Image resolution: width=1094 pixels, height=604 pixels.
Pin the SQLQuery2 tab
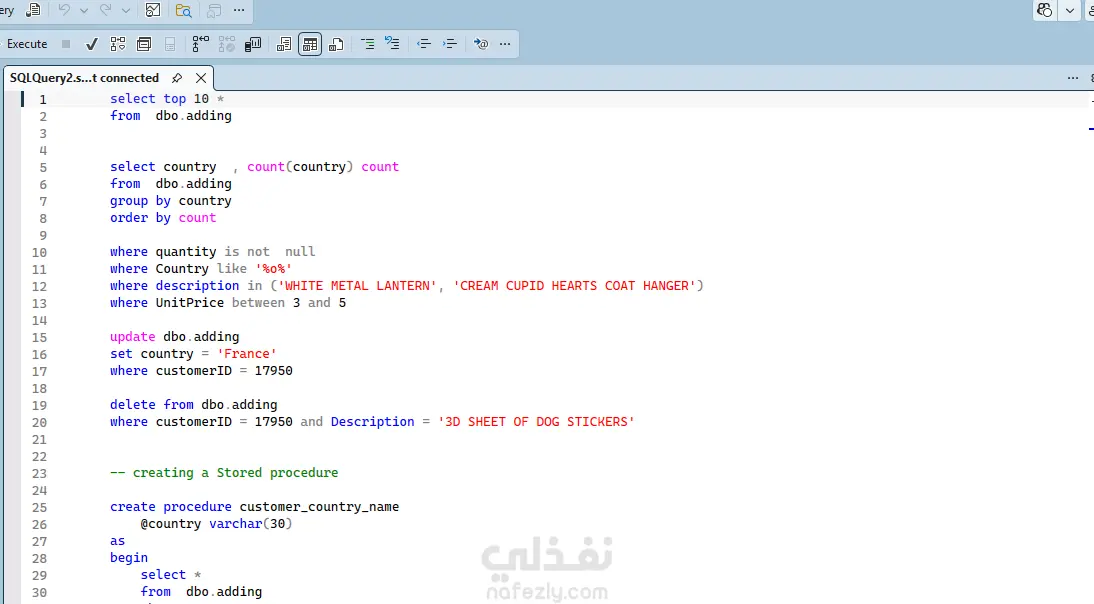pyautogui.click(x=177, y=78)
